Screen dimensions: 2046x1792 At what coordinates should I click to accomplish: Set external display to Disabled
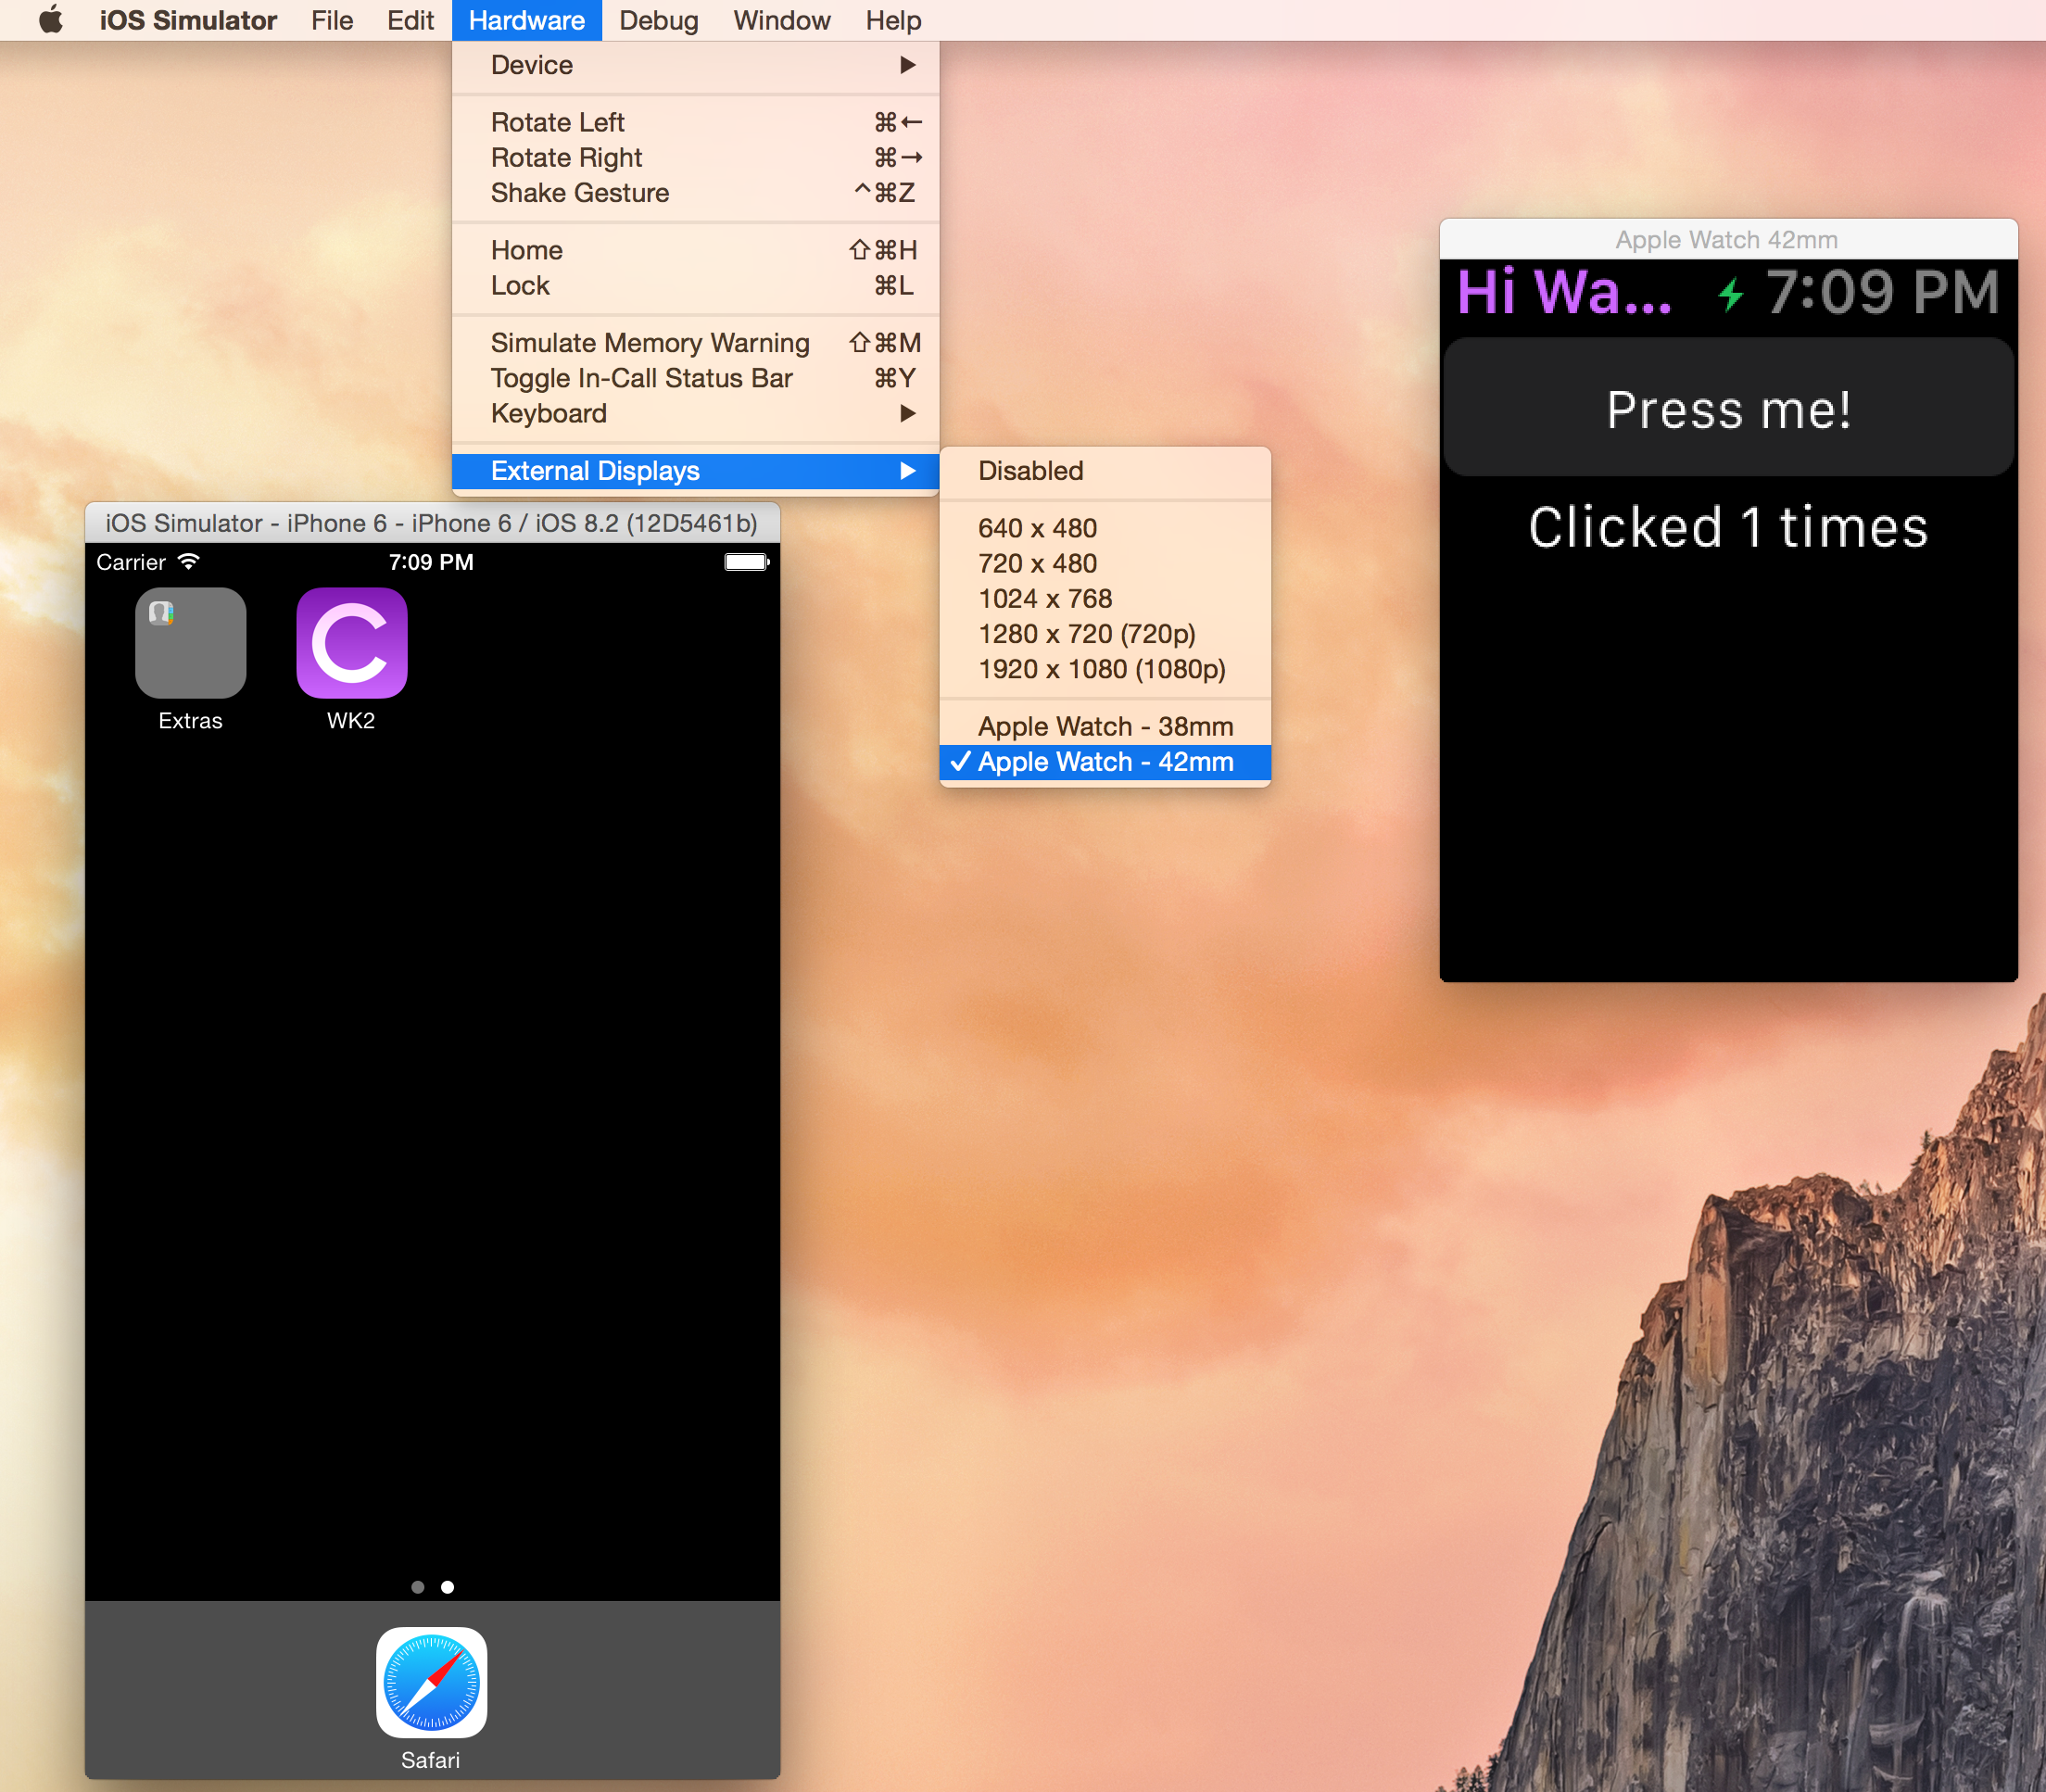[1030, 471]
